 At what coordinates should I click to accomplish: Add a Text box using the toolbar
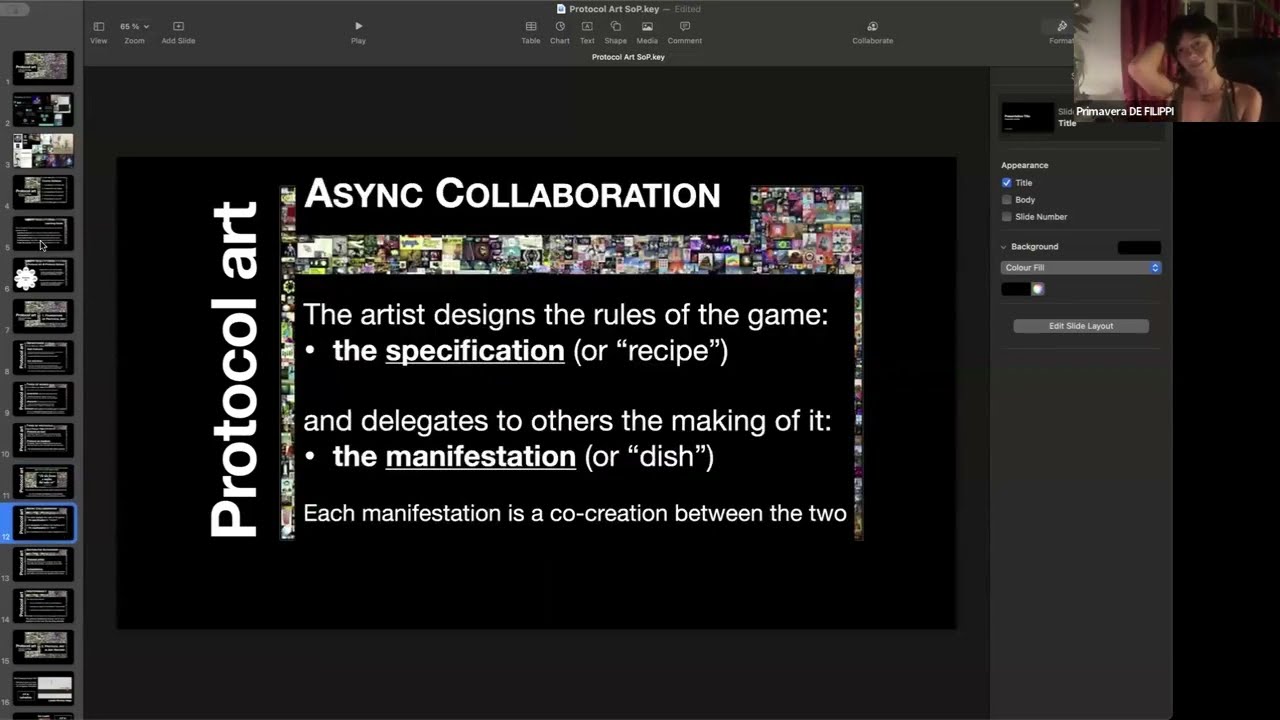coord(587,32)
